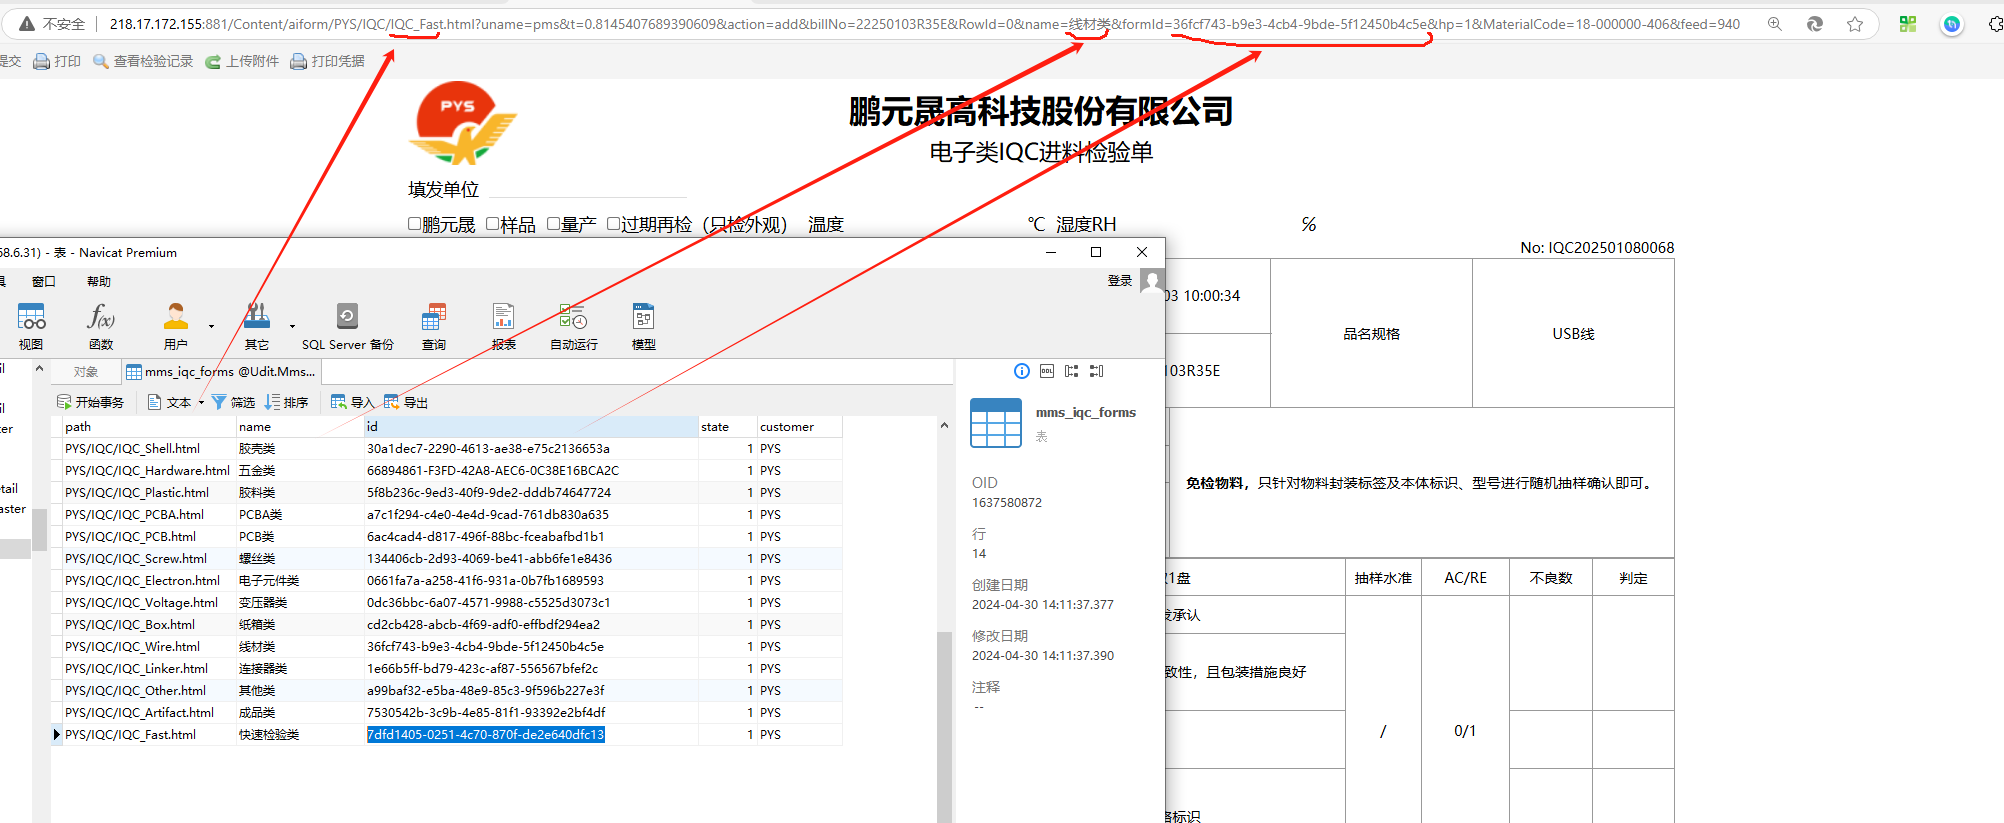Click 查看检验记录 button
The width and height of the screenshot is (2004, 823).
tap(143, 61)
